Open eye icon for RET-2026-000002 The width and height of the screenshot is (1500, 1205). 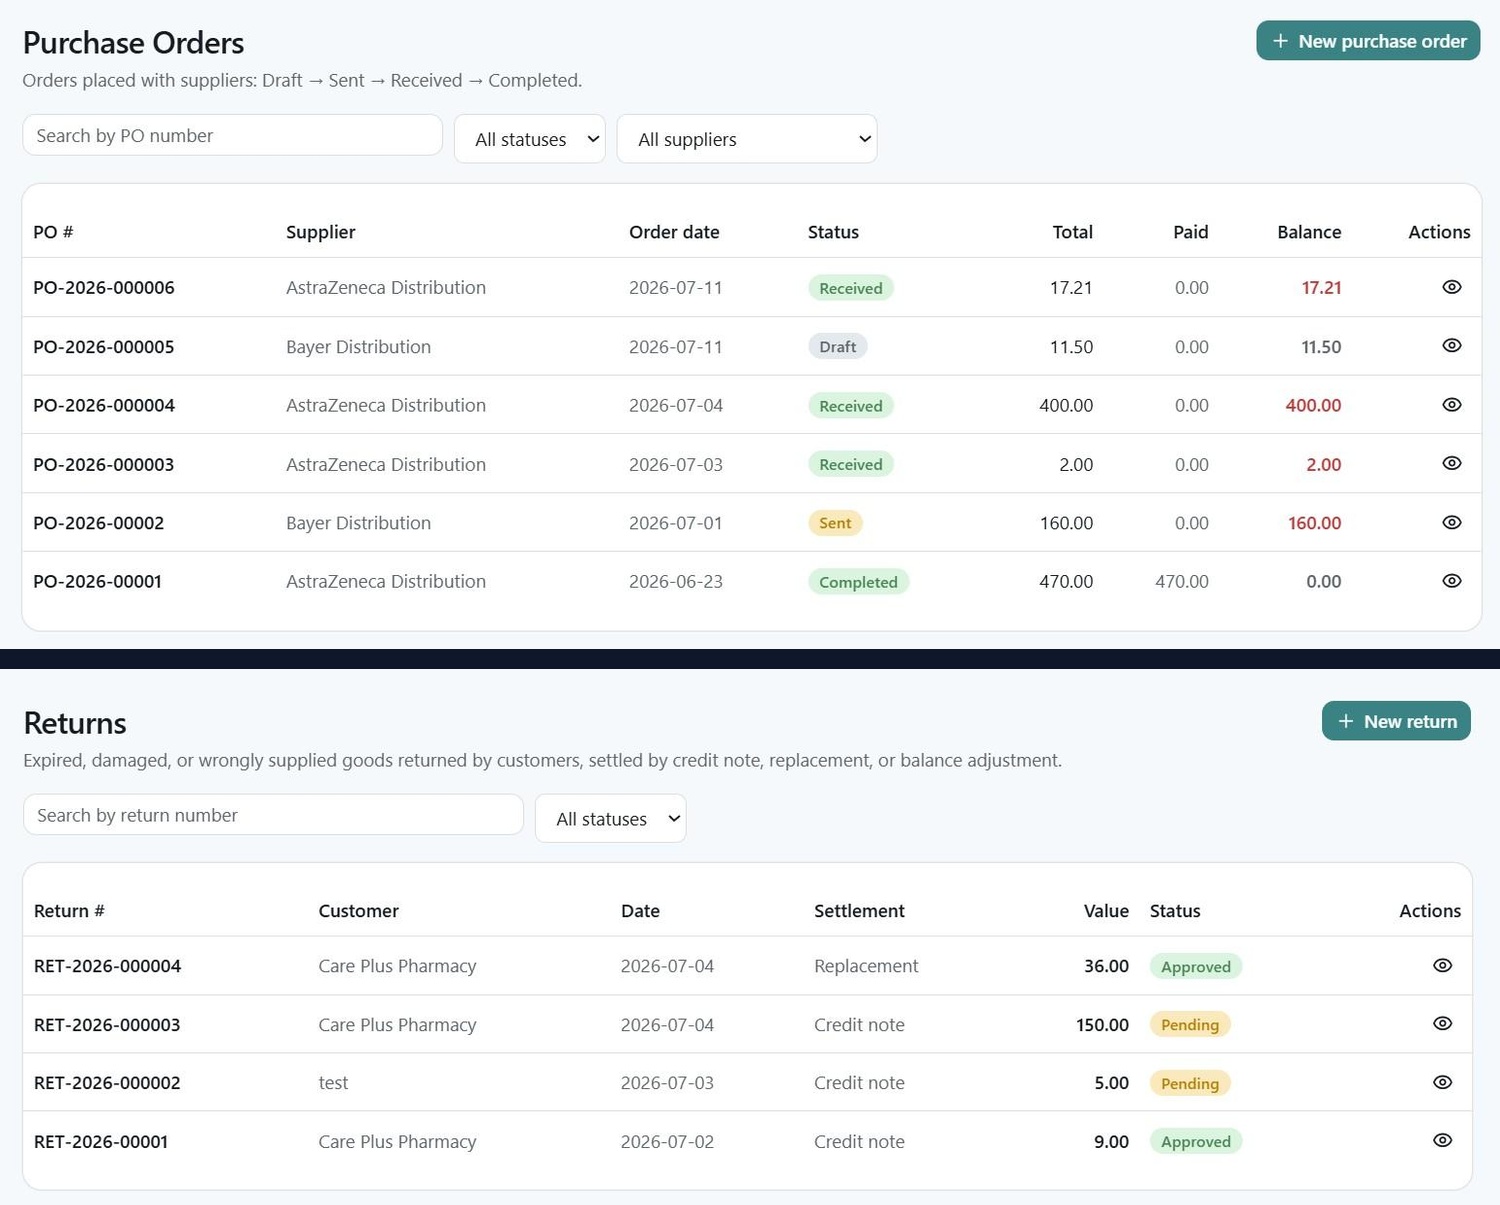click(x=1442, y=1082)
